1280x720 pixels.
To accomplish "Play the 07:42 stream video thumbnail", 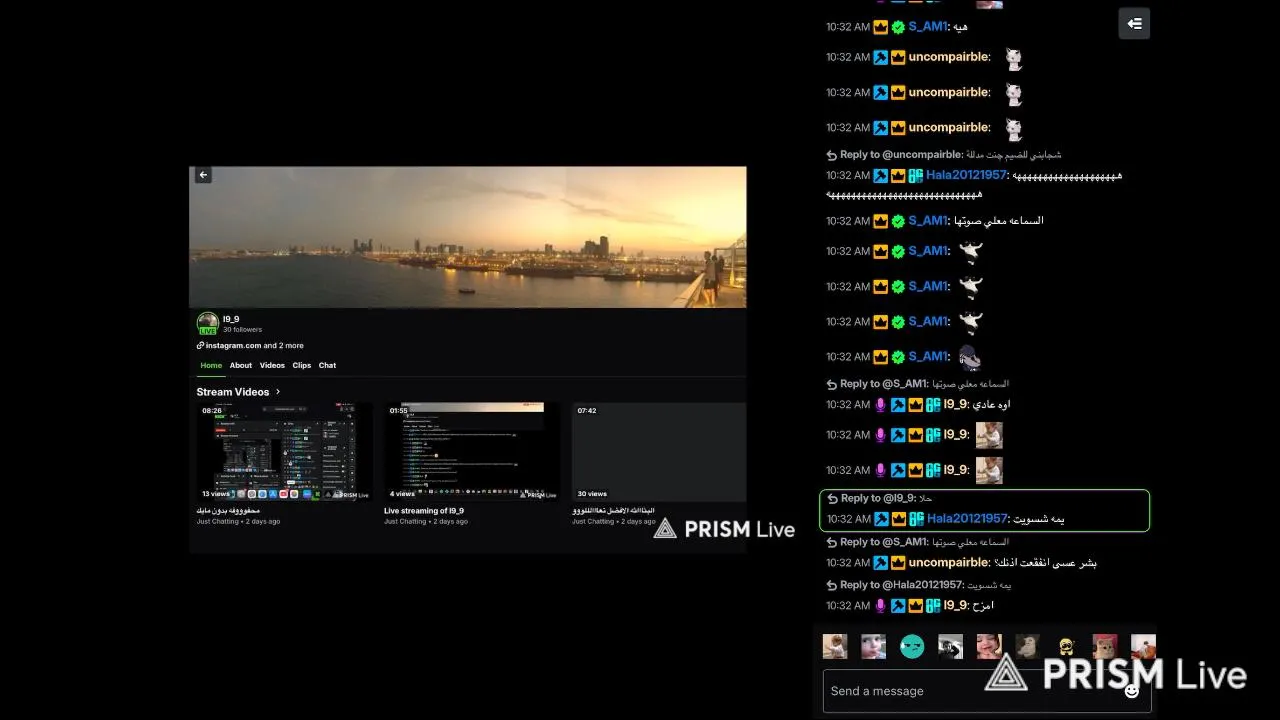I will point(659,452).
